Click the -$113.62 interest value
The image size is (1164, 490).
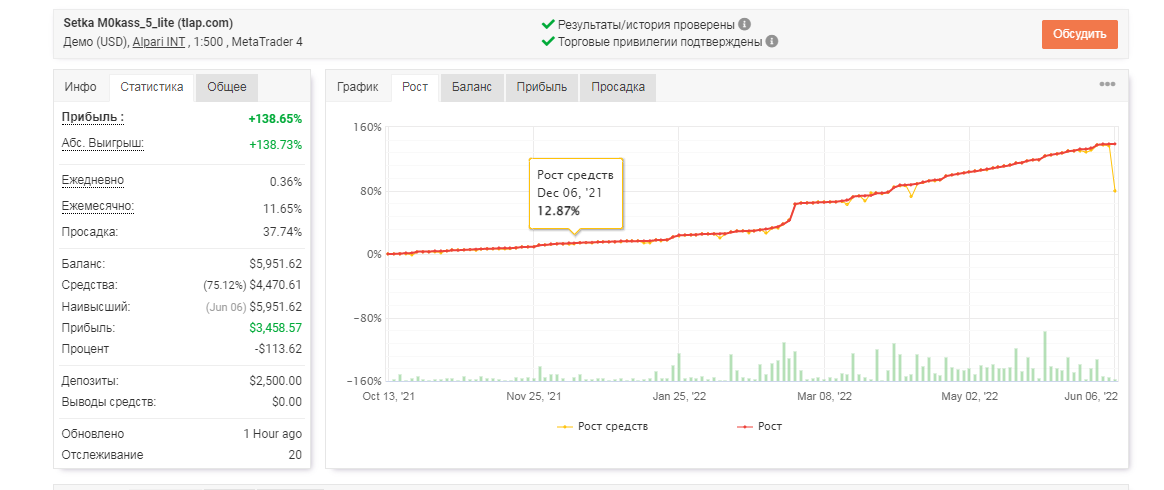[278, 349]
